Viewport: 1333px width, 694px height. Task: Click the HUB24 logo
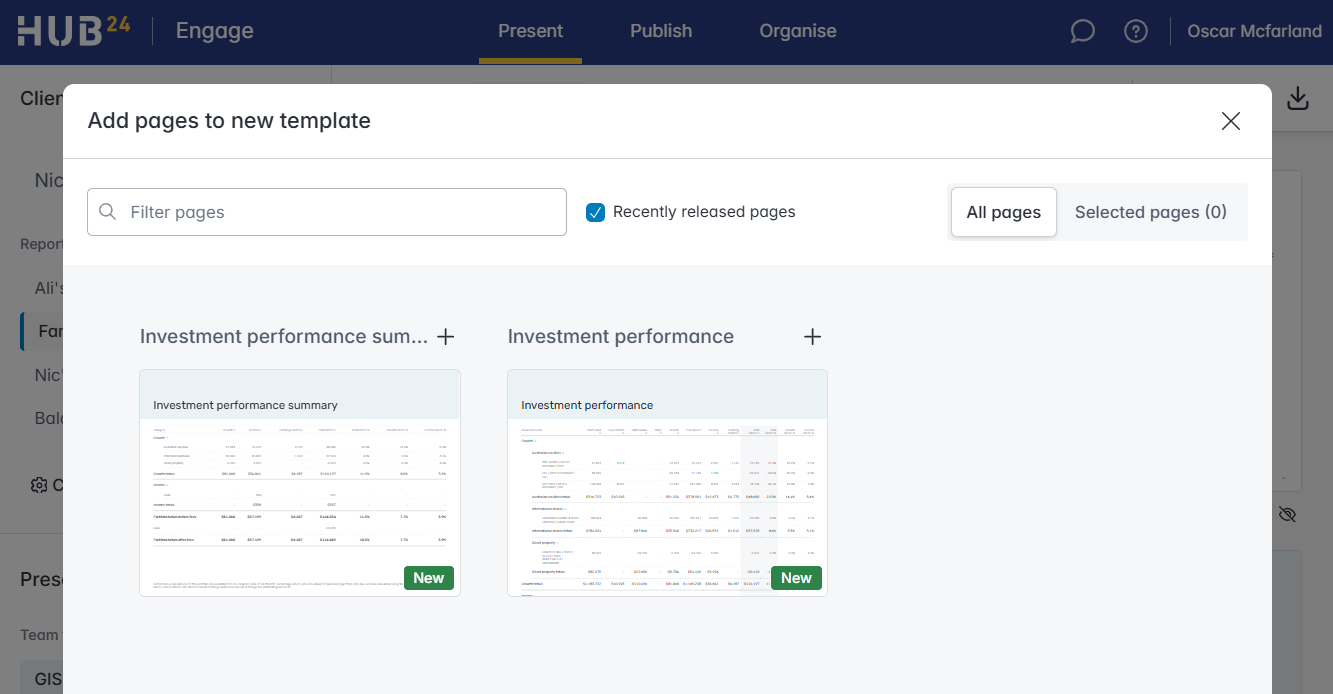tap(73, 31)
